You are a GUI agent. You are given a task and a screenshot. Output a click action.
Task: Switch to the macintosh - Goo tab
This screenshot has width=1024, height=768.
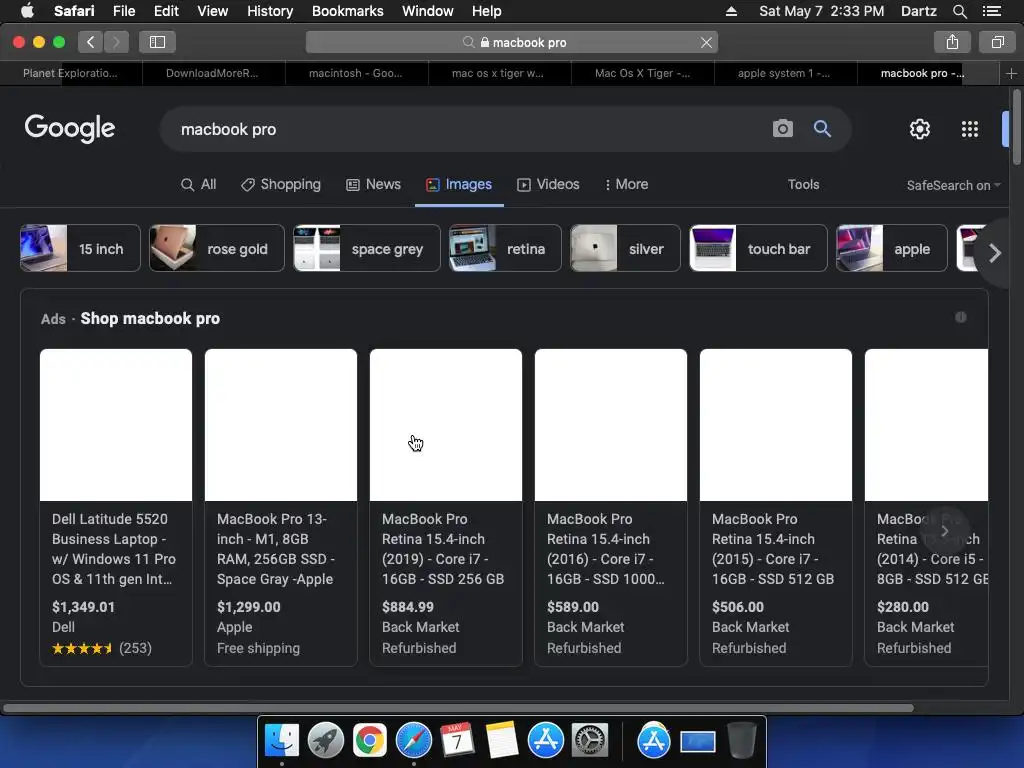356,73
